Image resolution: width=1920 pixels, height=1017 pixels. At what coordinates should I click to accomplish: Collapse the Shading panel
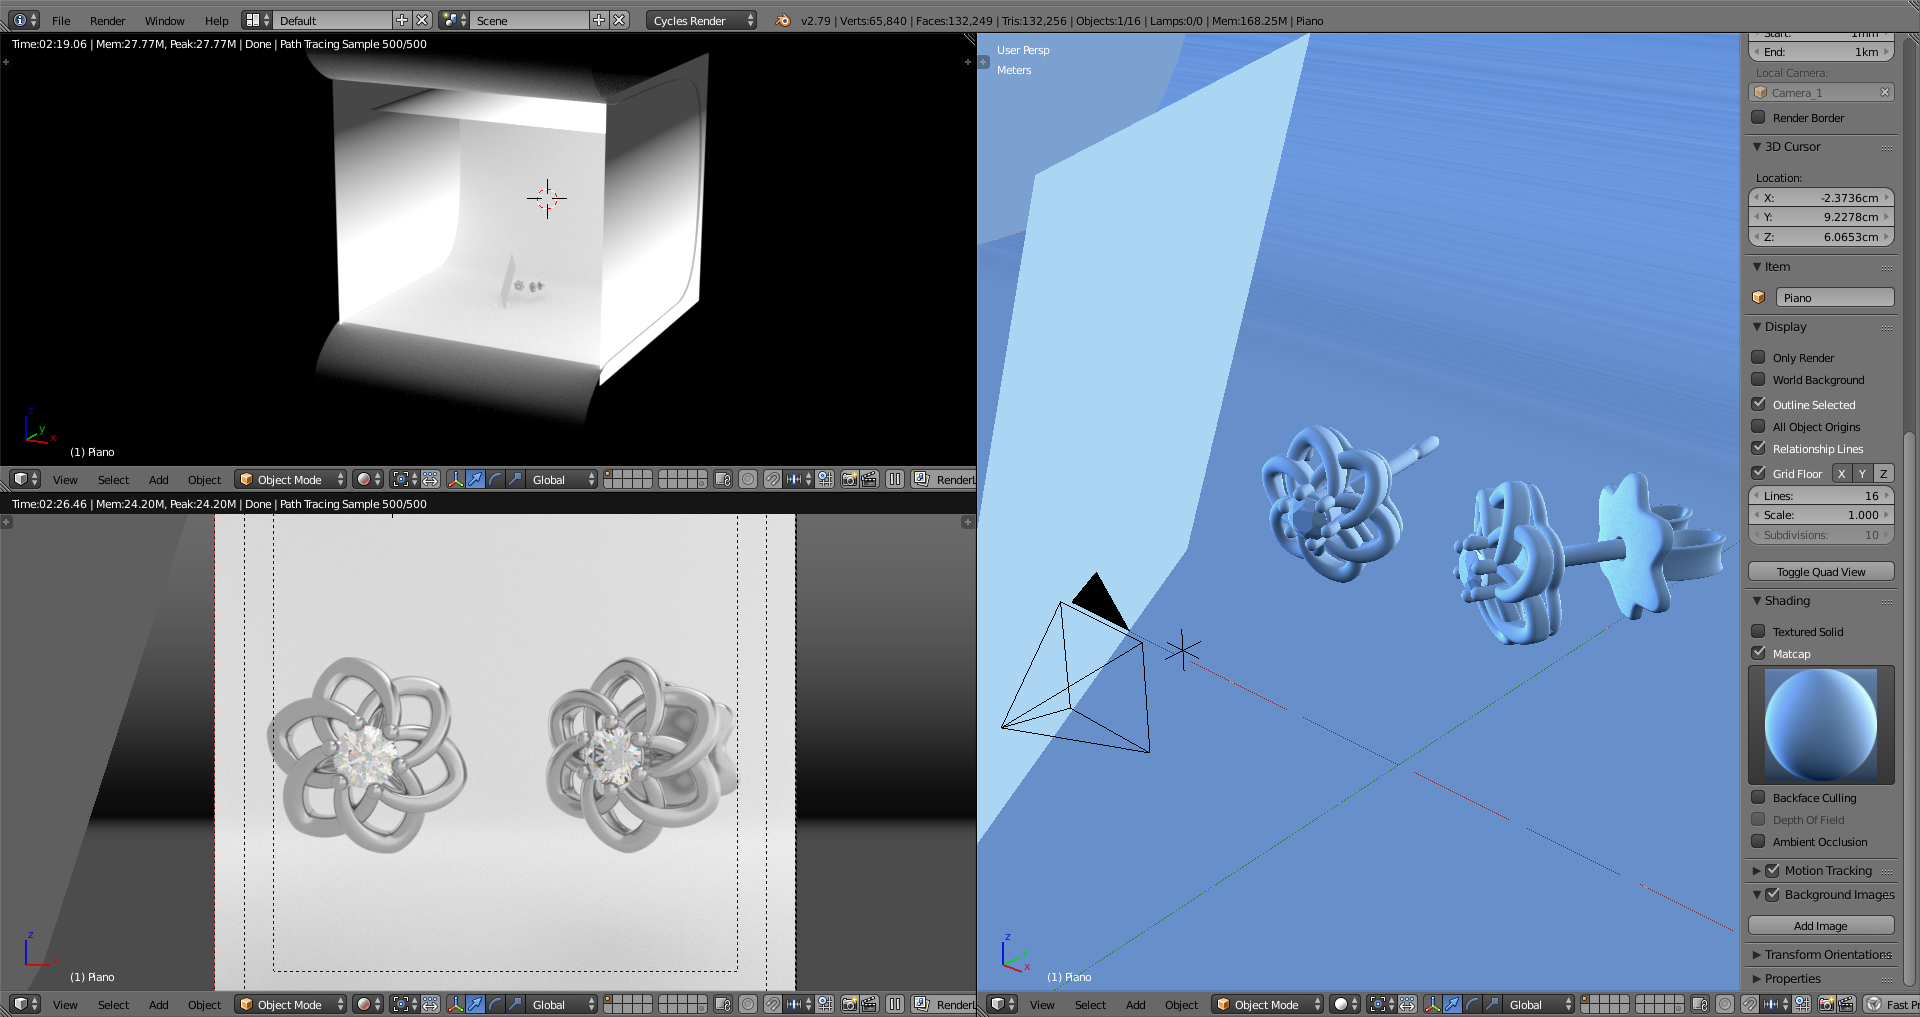[1757, 600]
